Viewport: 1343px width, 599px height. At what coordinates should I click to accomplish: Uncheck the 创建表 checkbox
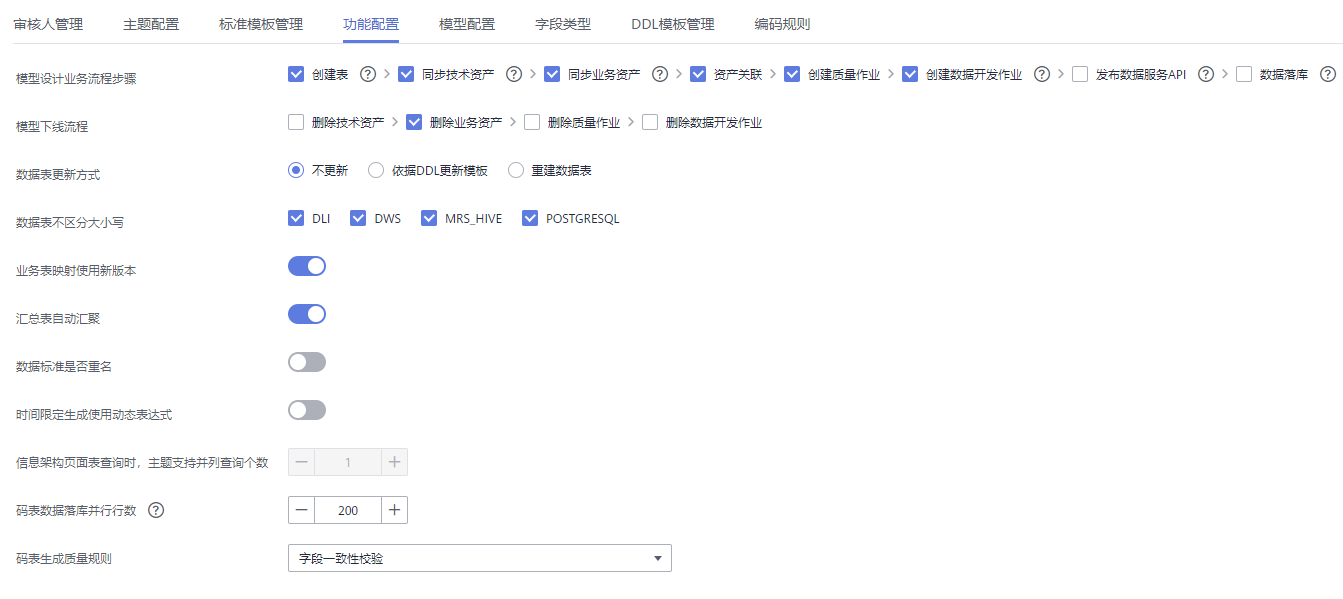pos(296,74)
